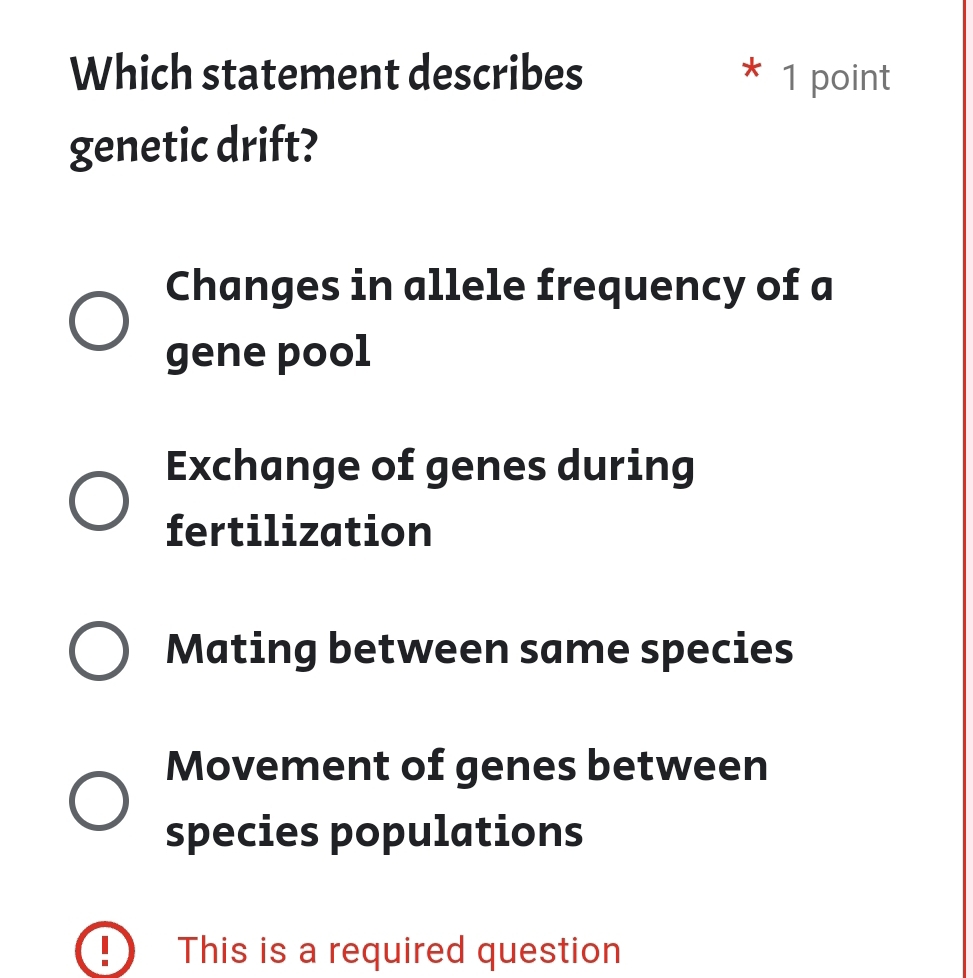This screenshot has width=973, height=978.
Task: Click the red required asterisk
Action: pos(751,72)
